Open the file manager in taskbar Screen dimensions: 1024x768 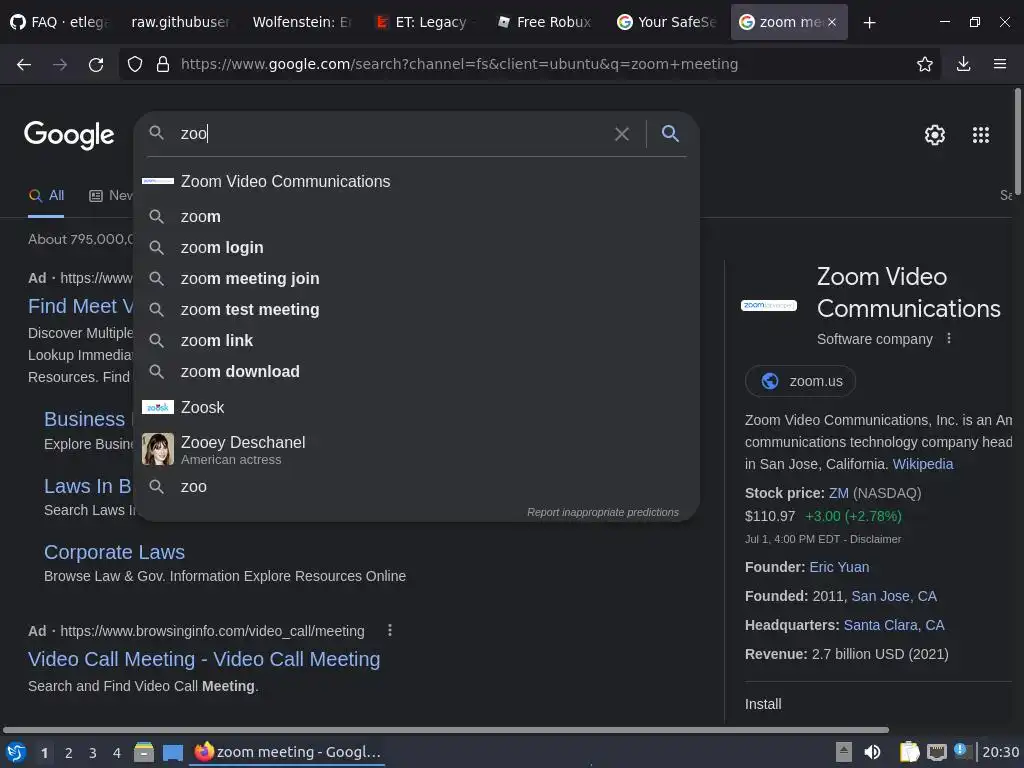144,752
